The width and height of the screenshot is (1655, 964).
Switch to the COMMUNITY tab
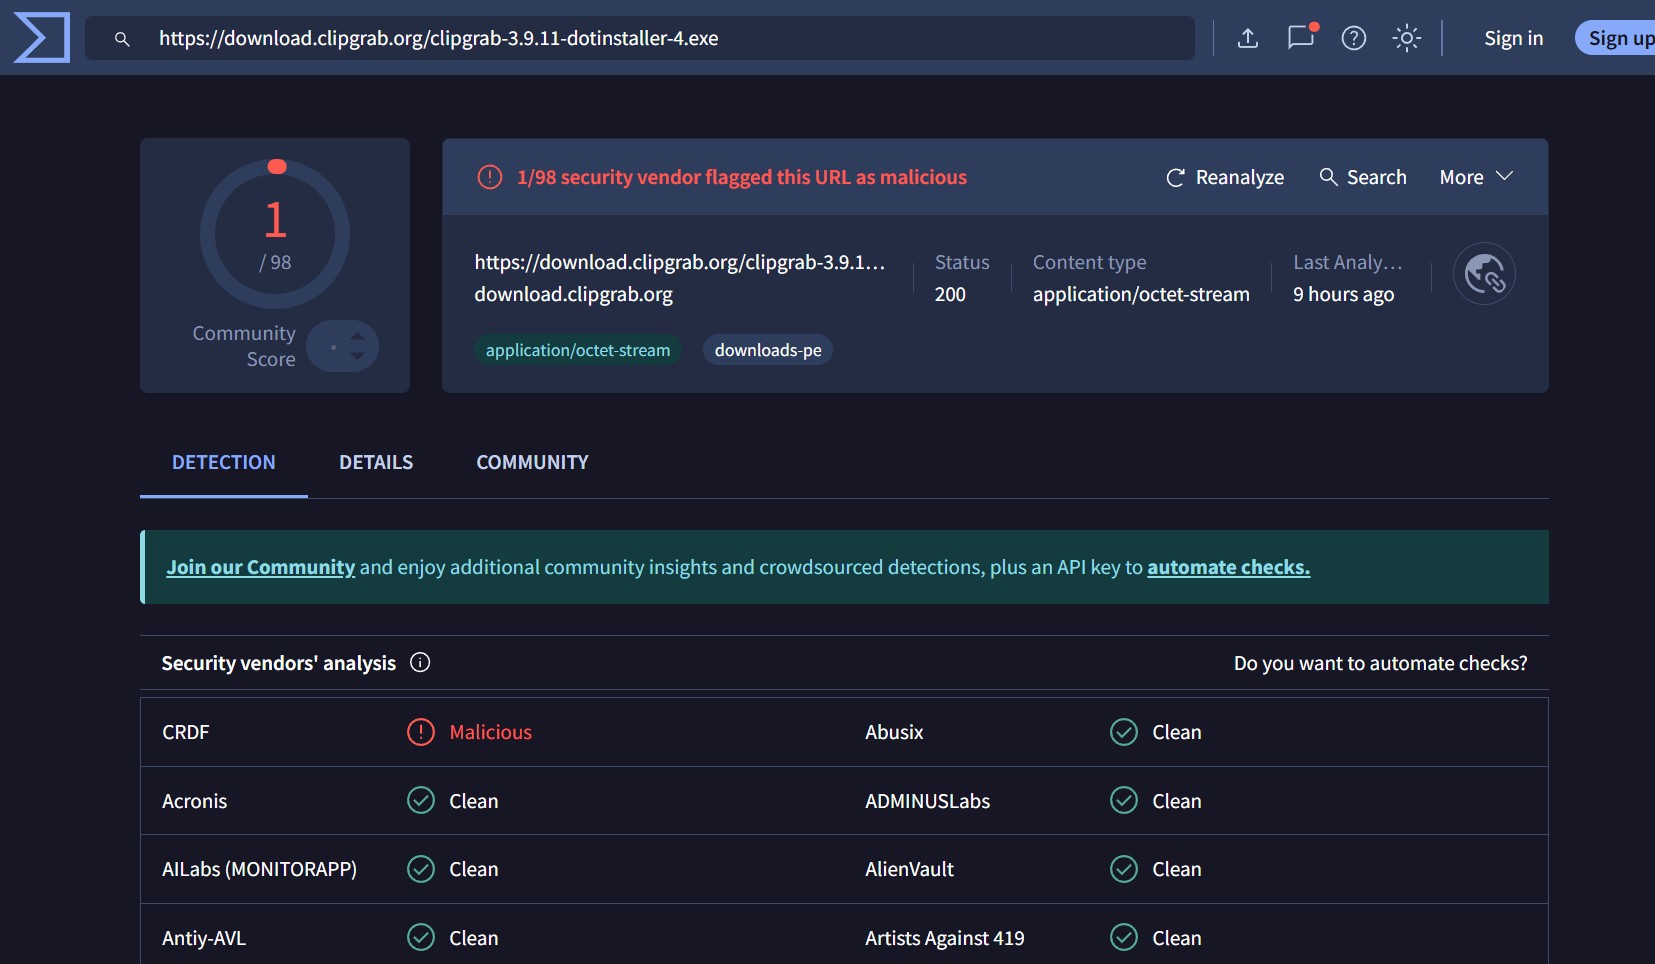click(x=532, y=462)
